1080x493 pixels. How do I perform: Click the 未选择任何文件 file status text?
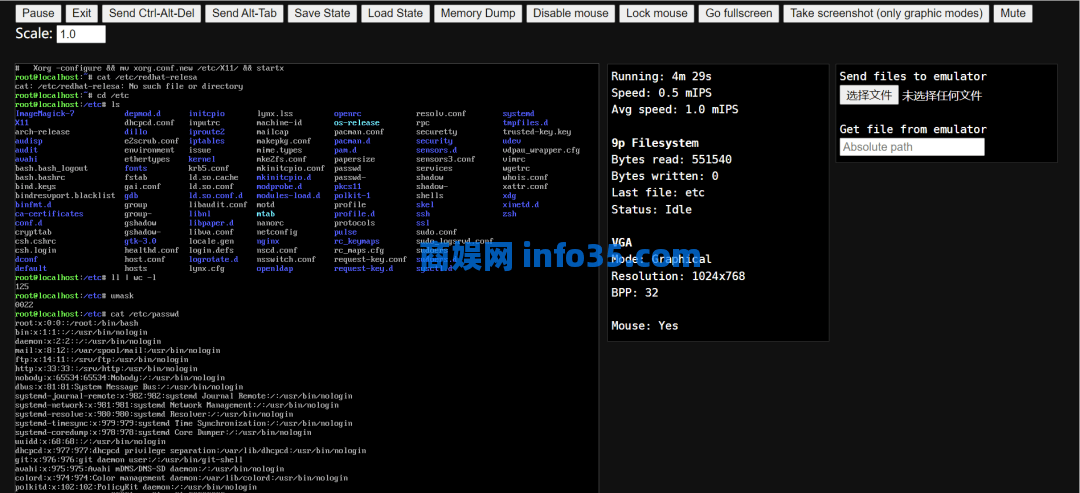pos(942,96)
